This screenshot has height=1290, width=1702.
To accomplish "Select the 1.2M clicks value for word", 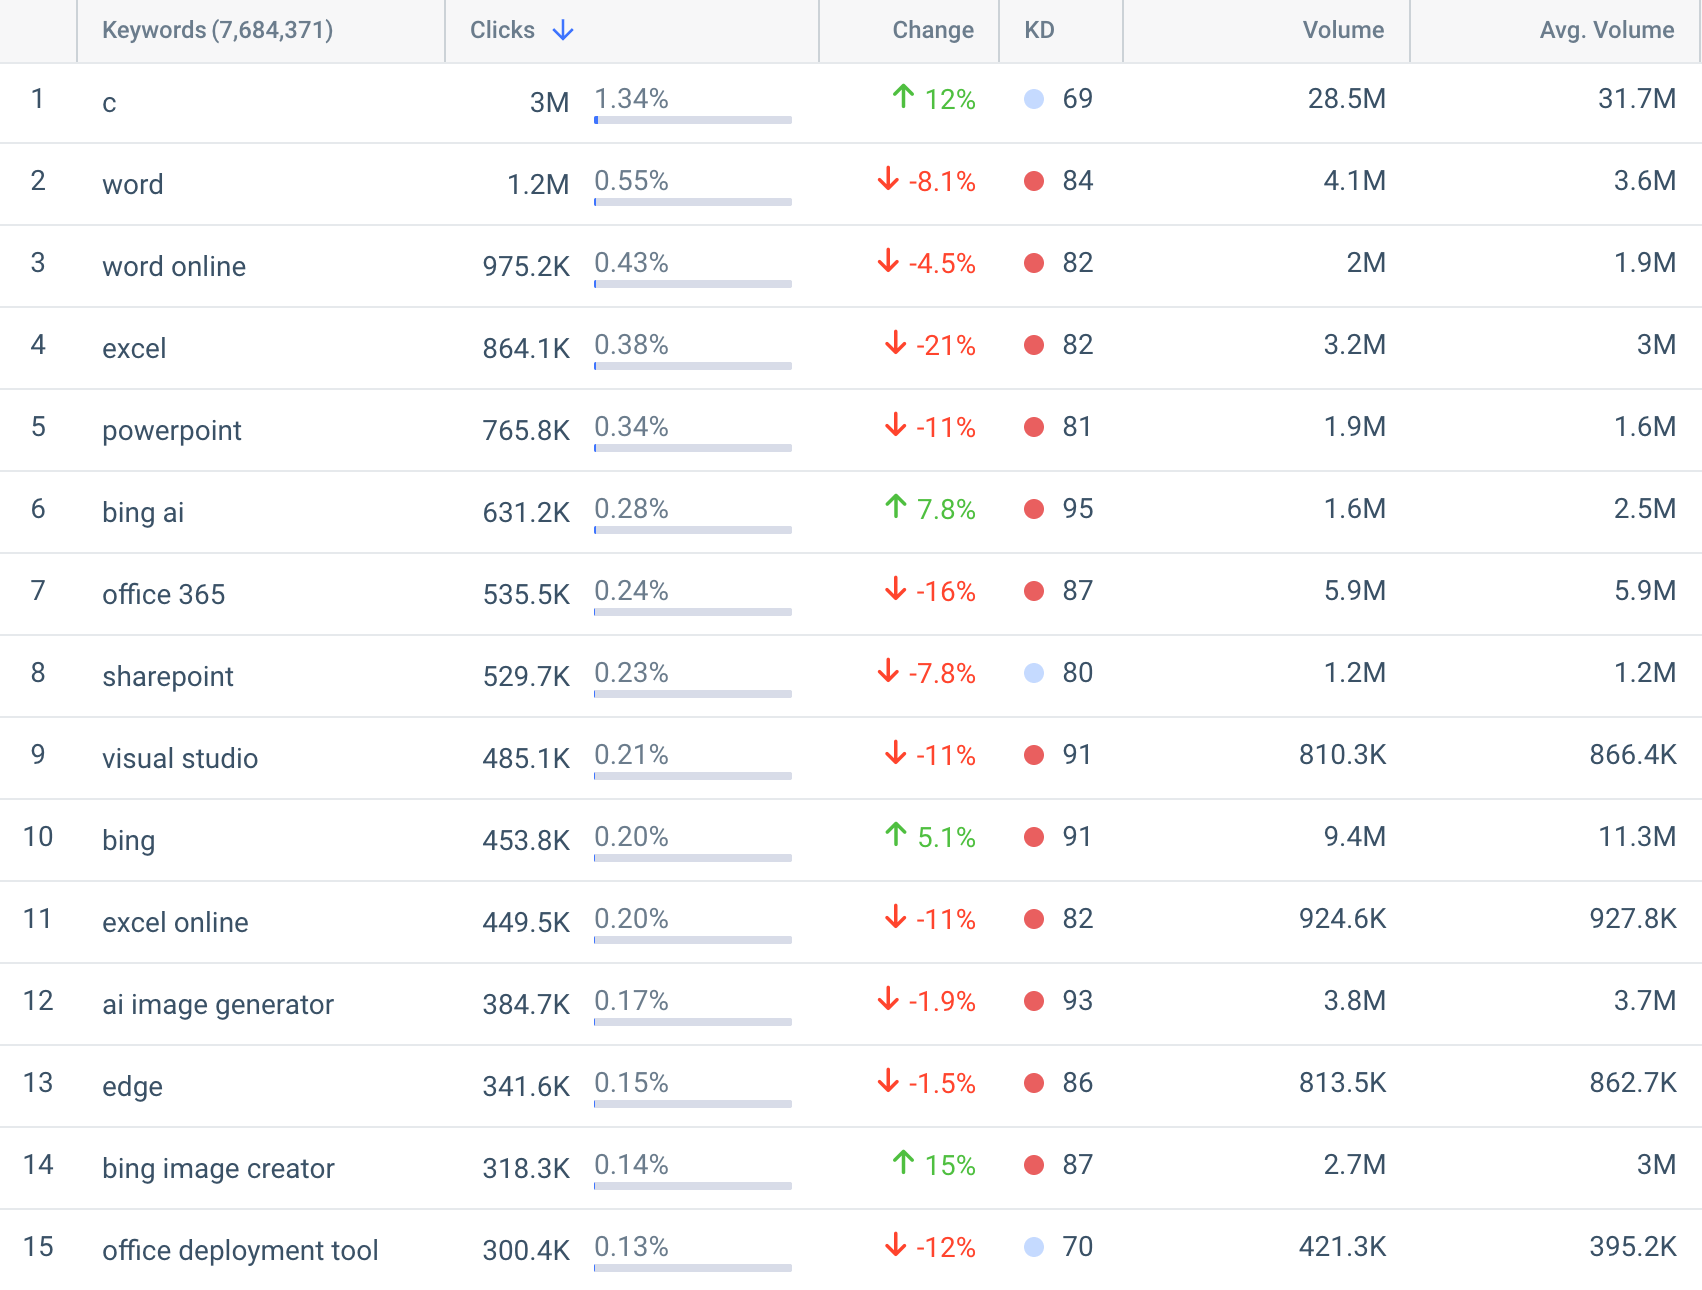I will click(x=538, y=184).
